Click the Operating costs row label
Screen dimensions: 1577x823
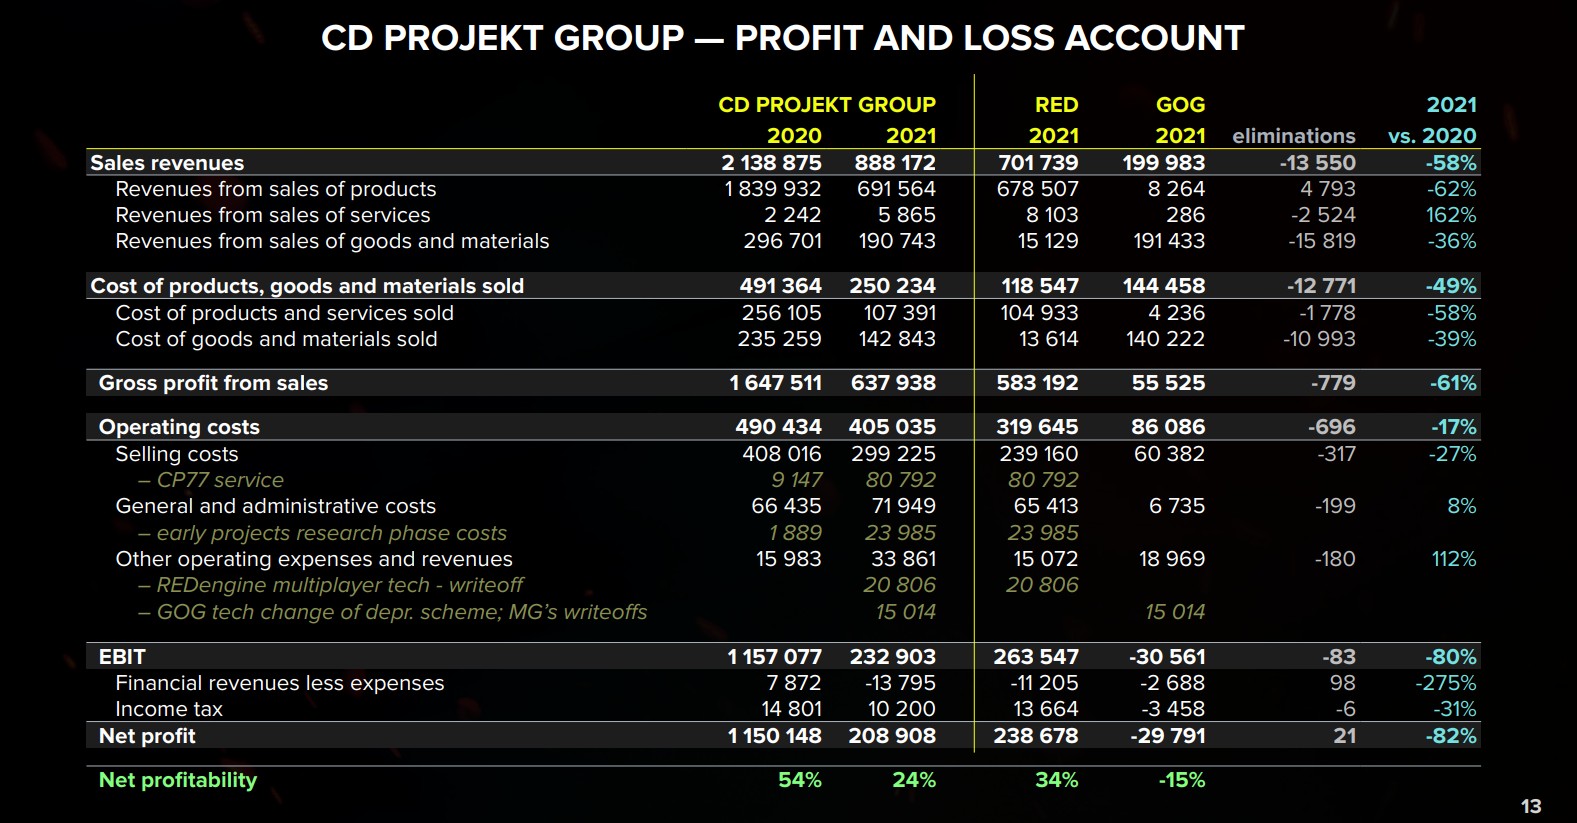click(179, 427)
